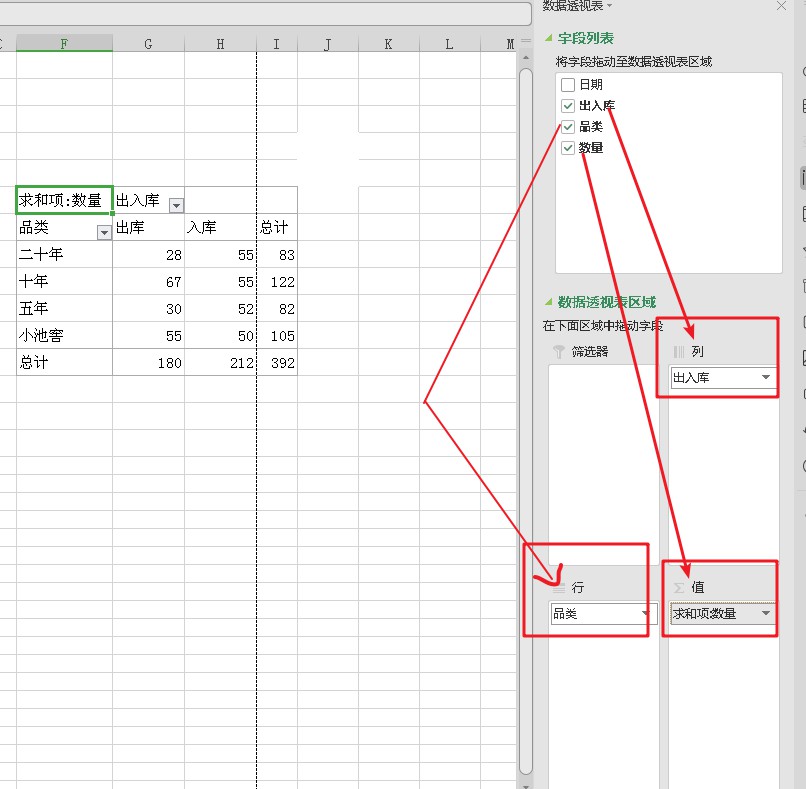Screen dimensions: 806x789
Task: Uncheck the 品类 field checkbox
Action: tap(567, 127)
